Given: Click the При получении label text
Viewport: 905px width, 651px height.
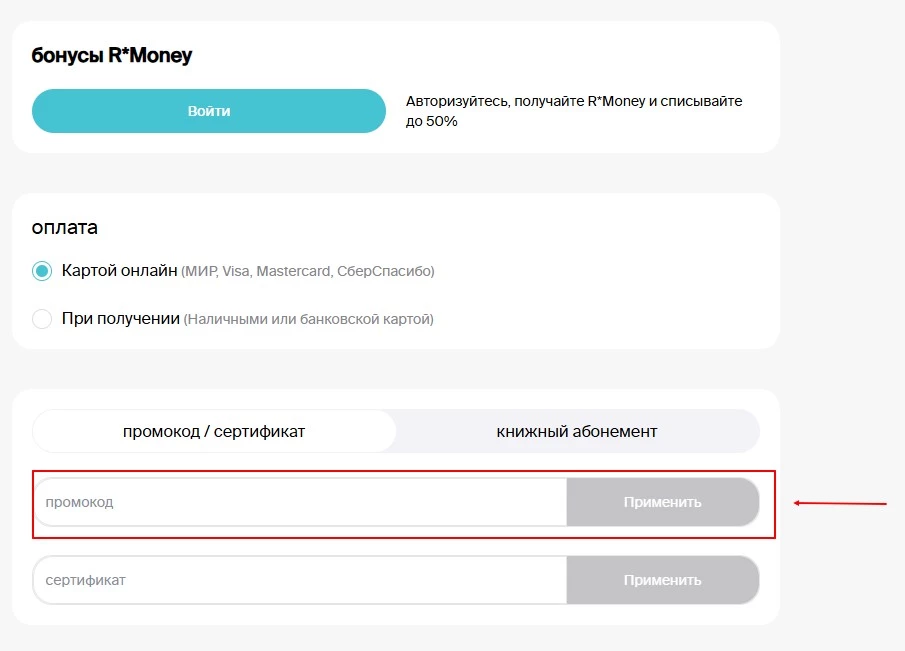Looking at the screenshot, I should click(x=120, y=319).
